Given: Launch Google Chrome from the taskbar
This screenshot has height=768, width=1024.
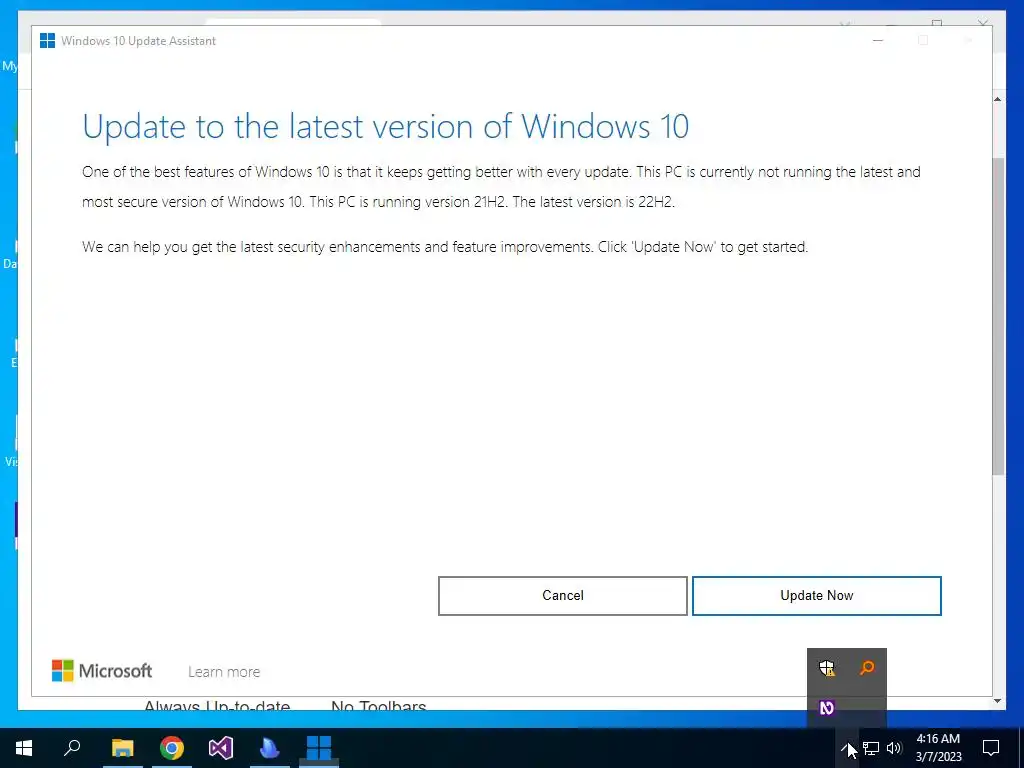Looking at the screenshot, I should [x=172, y=748].
